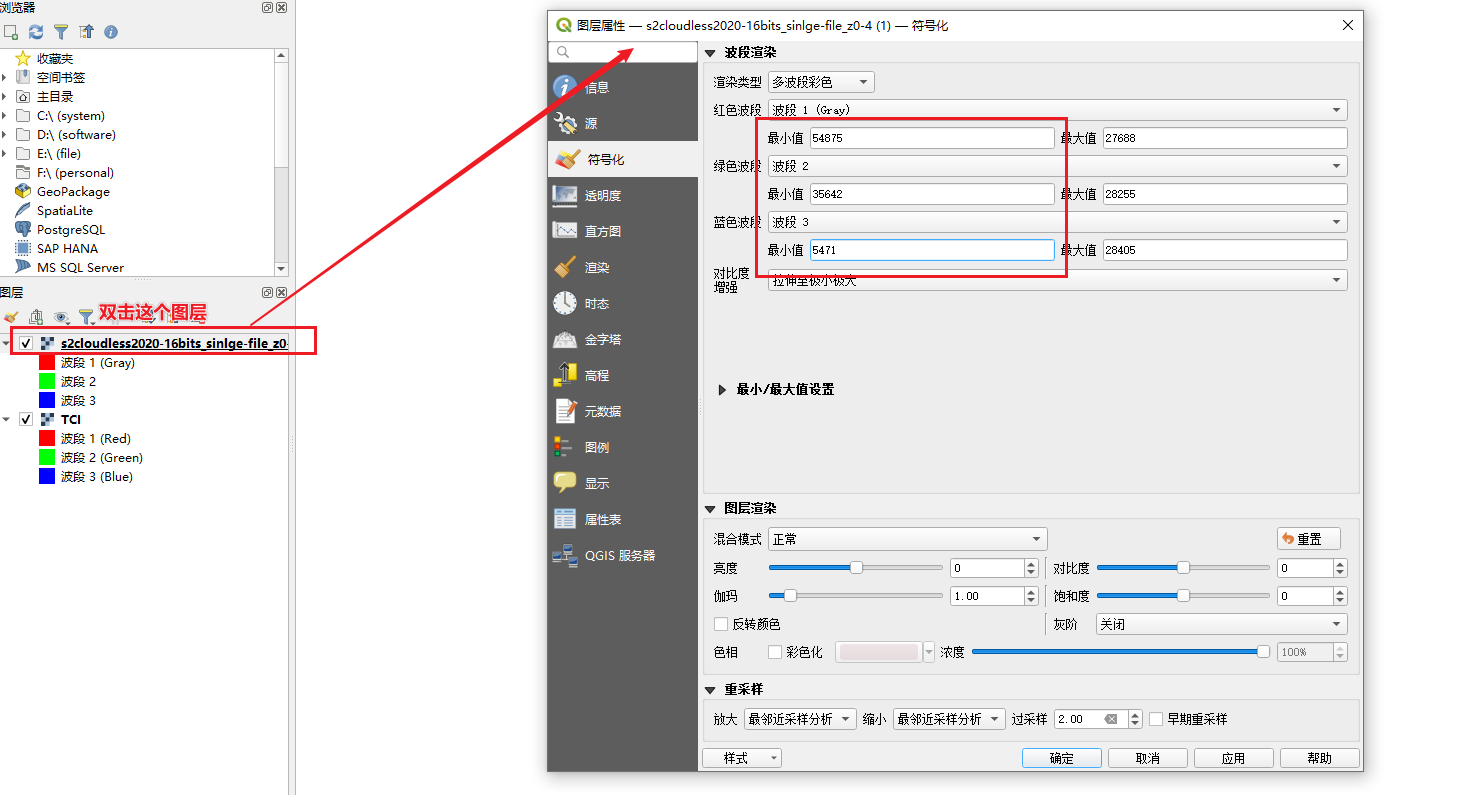The image size is (1478, 795).
Task: Open the 时态 tab
Action: [623, 303]
